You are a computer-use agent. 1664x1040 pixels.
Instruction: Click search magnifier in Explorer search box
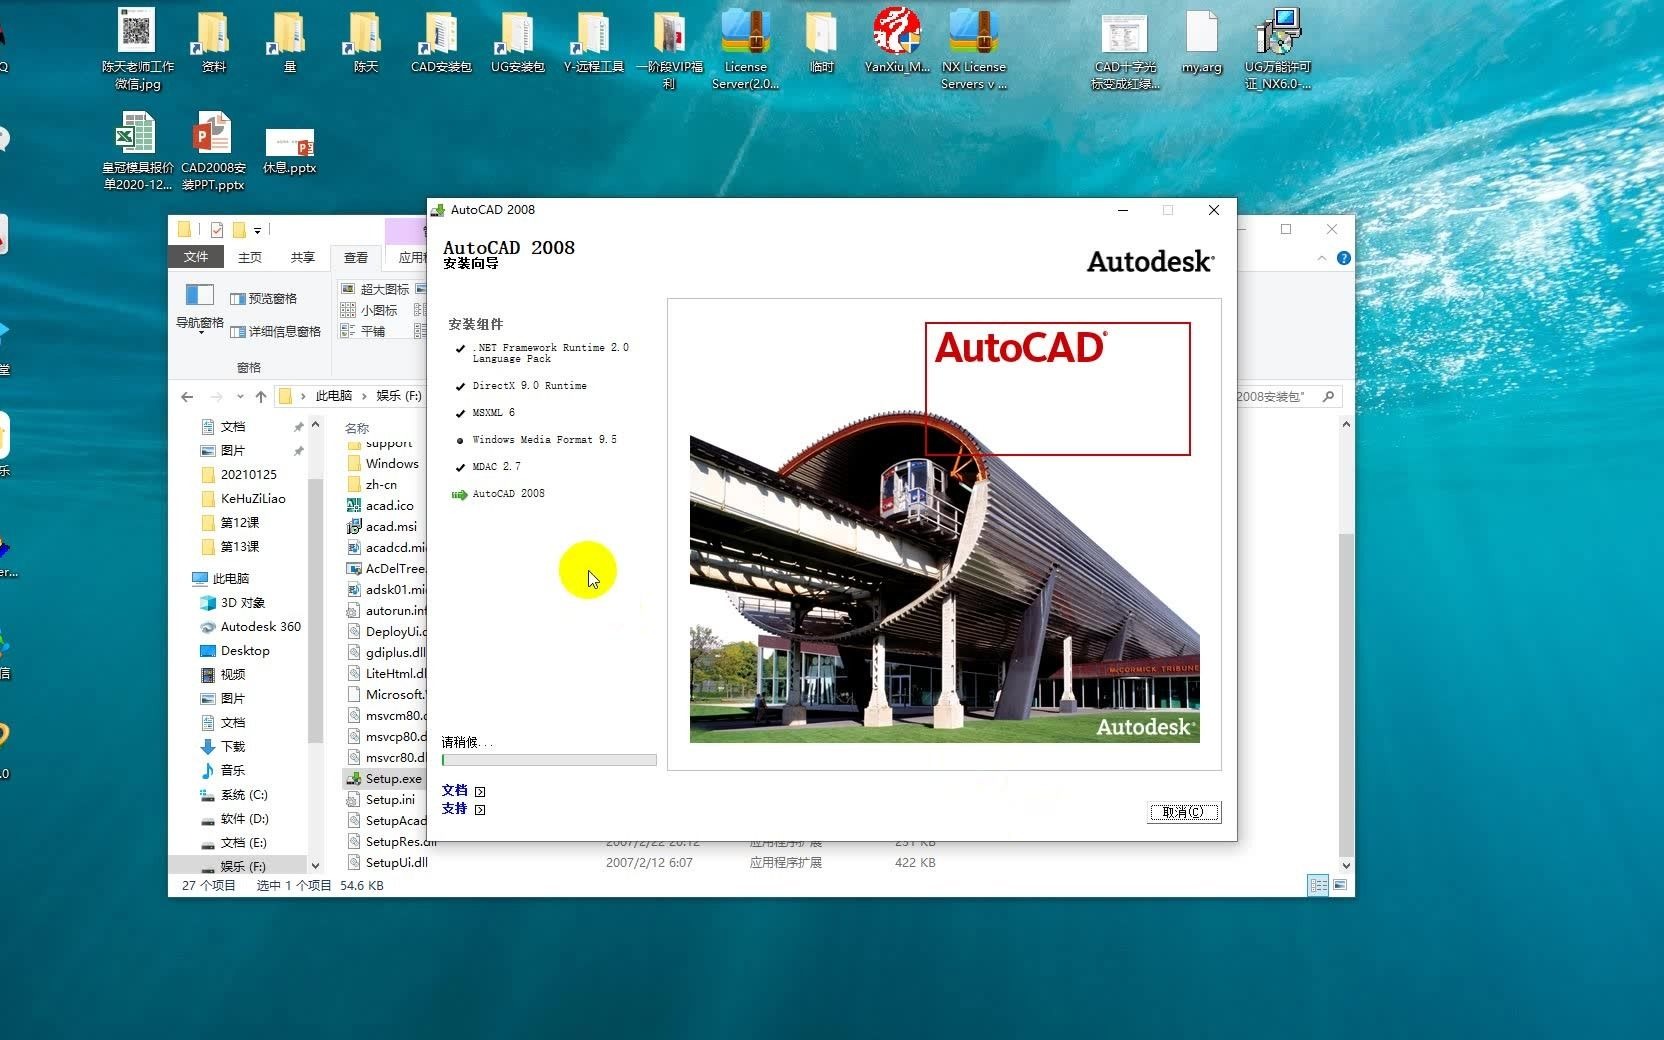tap(1328, 396)
